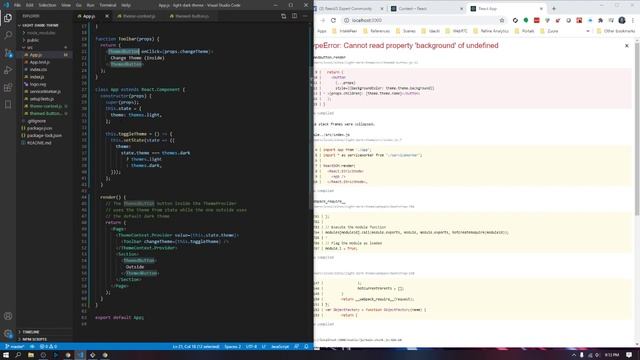Open the Manage gear in VS Code
This screenshot has width=640, height=360.
8,333
